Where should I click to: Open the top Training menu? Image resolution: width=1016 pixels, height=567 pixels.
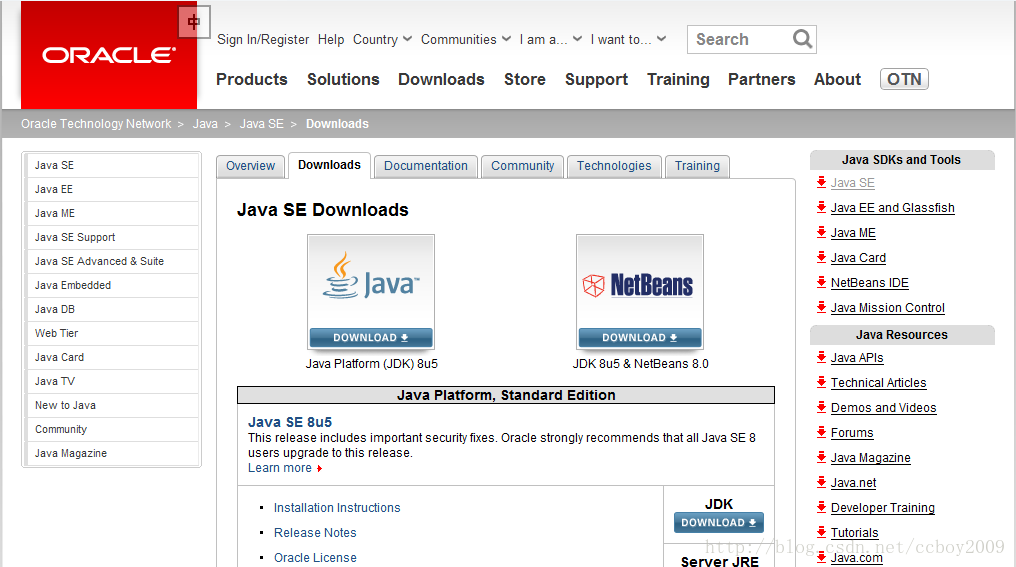(x=678, y=79)
